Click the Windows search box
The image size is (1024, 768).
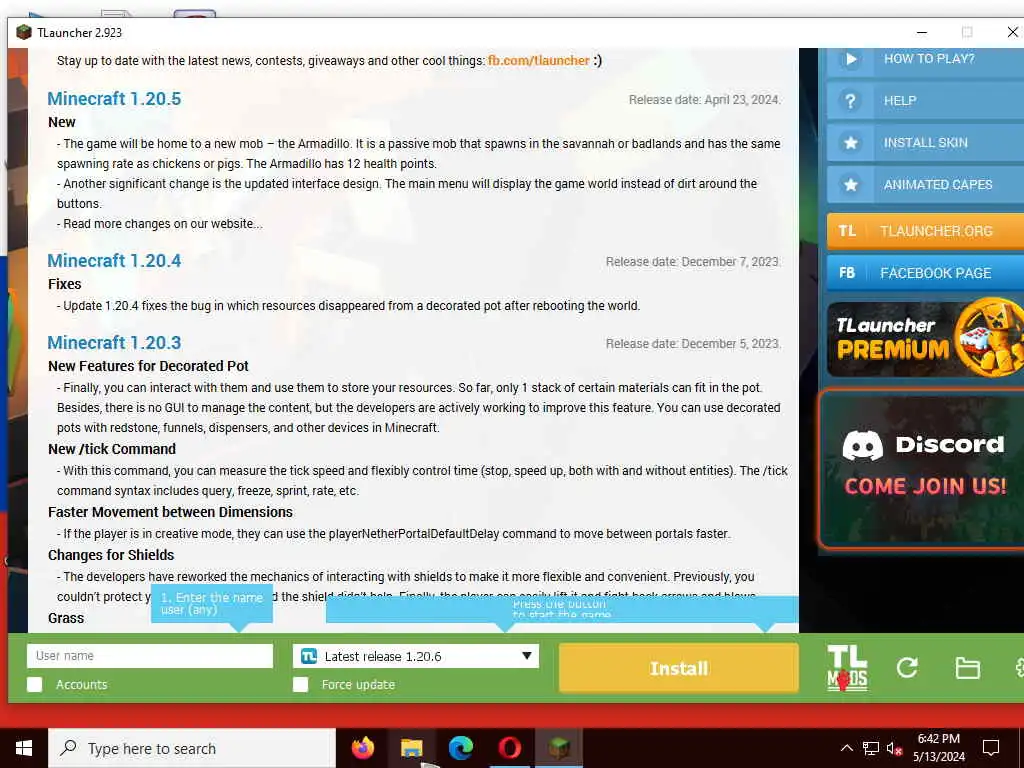point(192,748)
